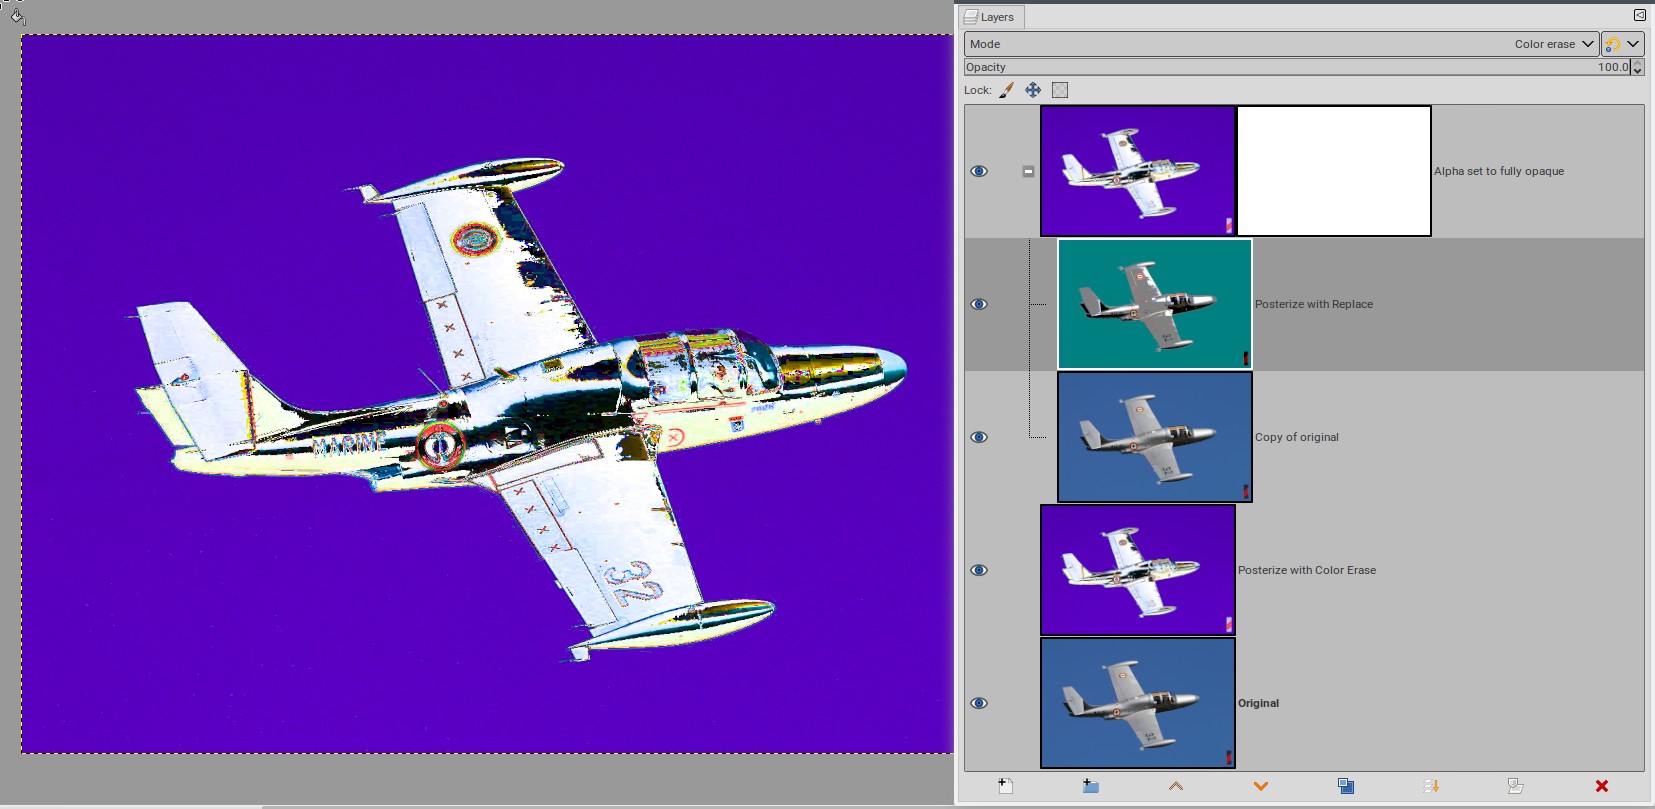Select the 'Copy of original' thumbnail
Image resolution: width=1655 pixels, height=809 pixels.
tap(1155, 437)
